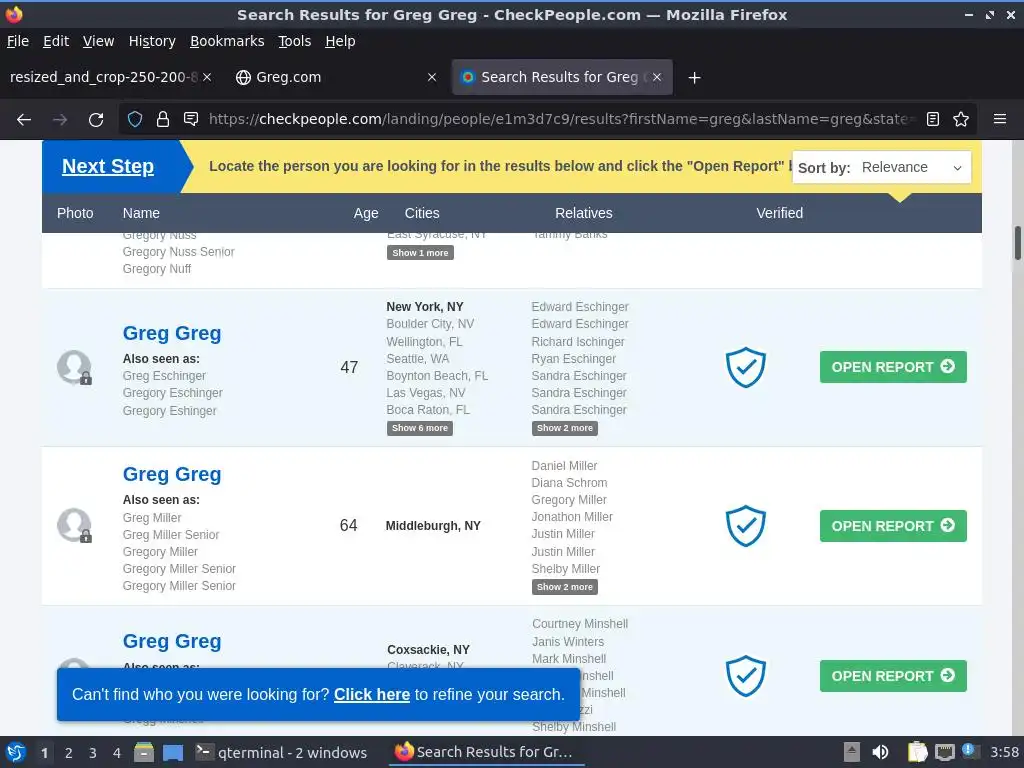Open the Greg Greg name link aged 47
1024x768 pixels.
(172, 333)
